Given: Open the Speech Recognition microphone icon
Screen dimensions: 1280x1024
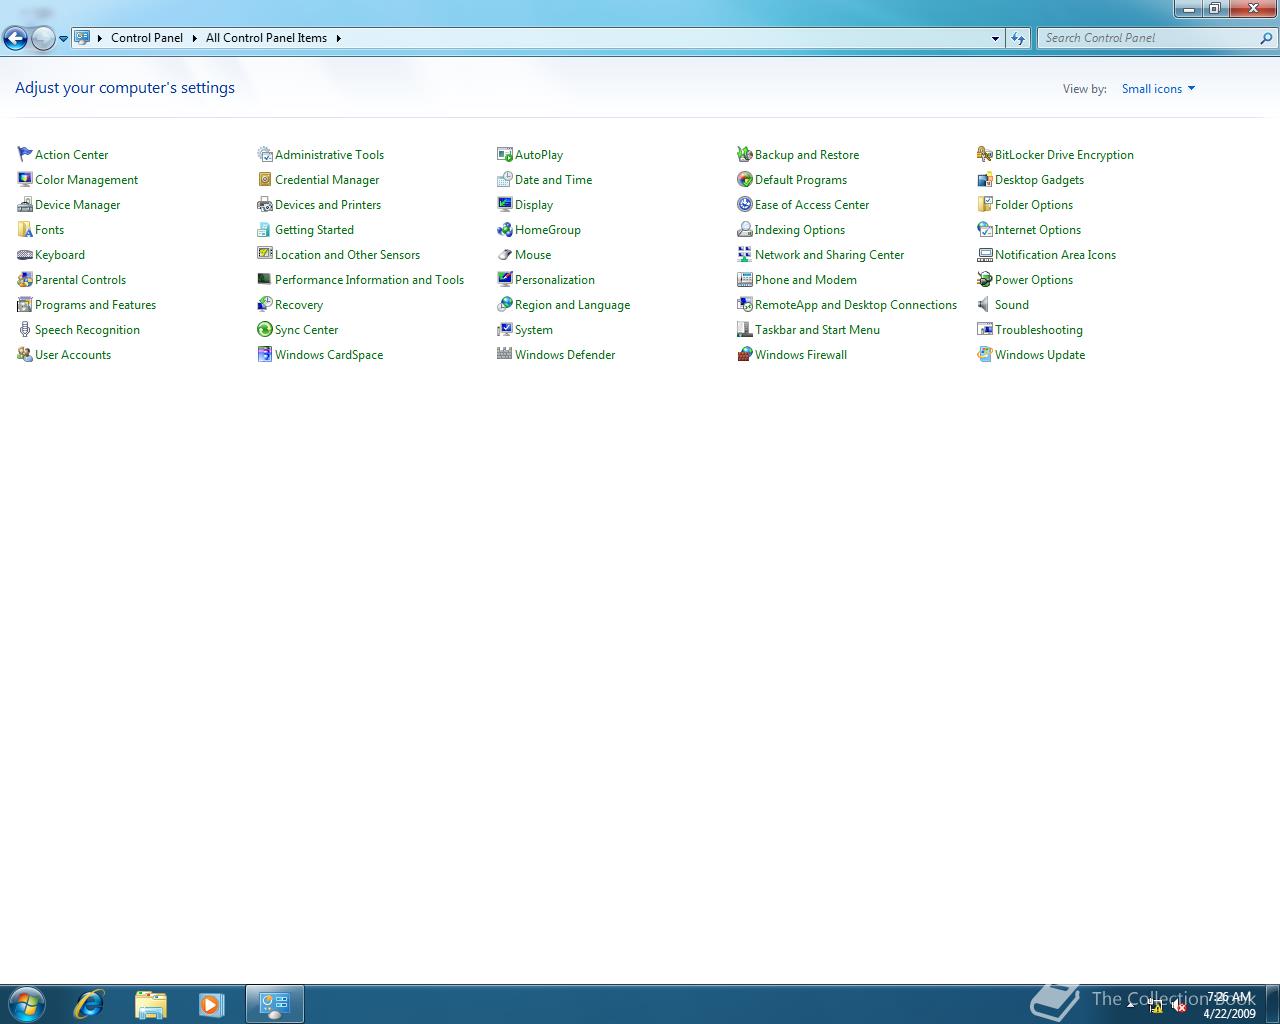Looking at the screenshot, I should (x=25, y=329).
